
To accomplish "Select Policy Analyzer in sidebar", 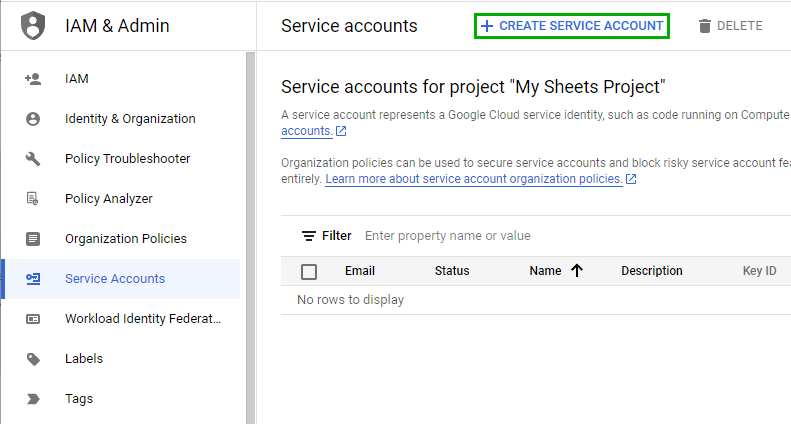I will click(108, 198).
